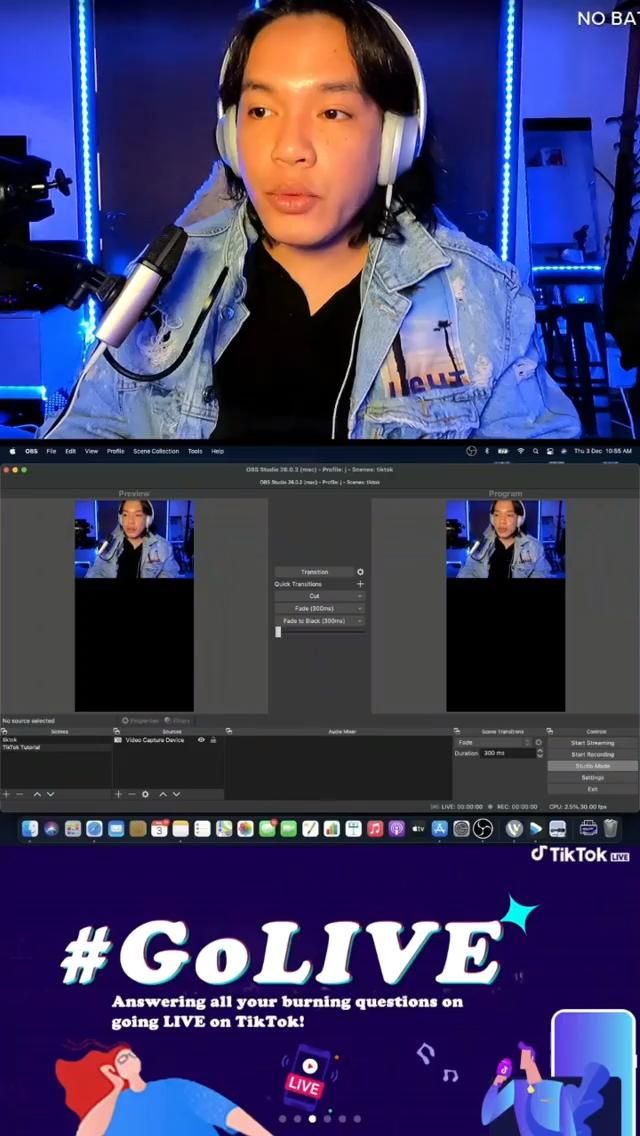Open the Apple menu
The width and height of the screenshot is (640, 1136).
(12, 451)
